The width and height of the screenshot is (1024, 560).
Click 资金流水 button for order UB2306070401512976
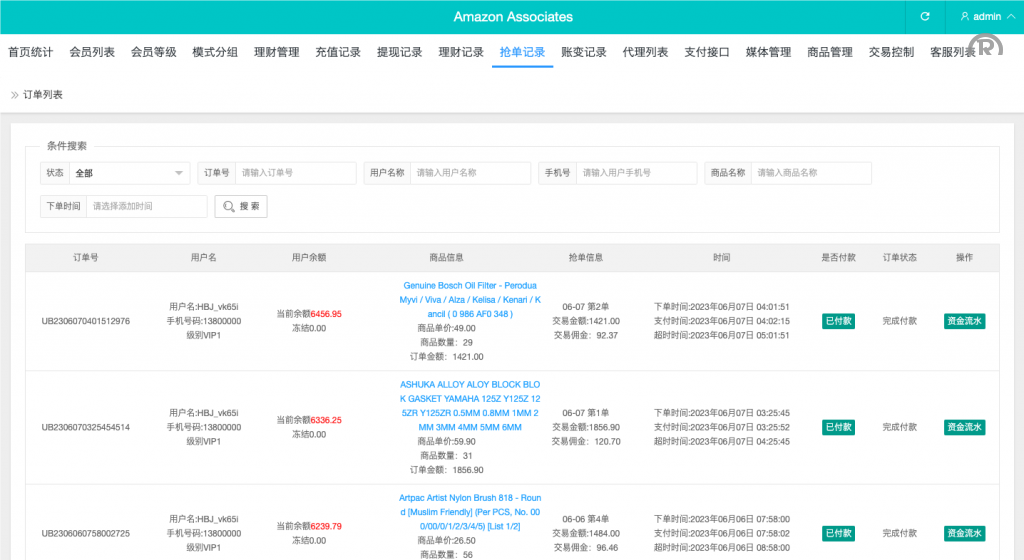coord(964,321)
